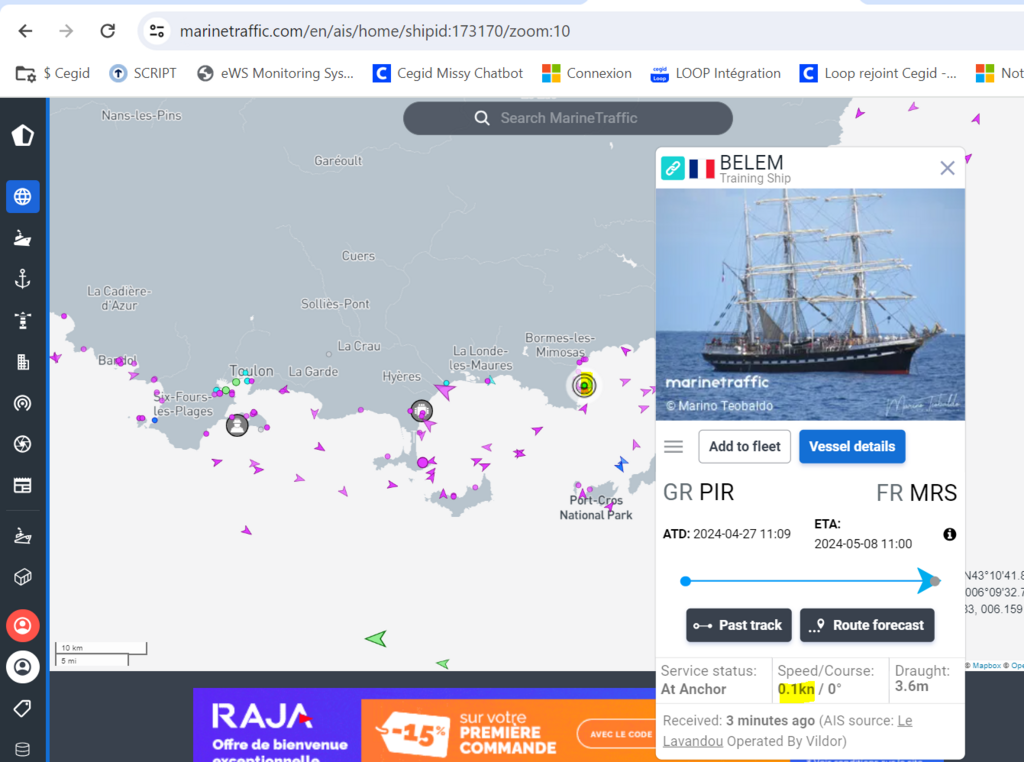Image resolution: width=1024 pixels, height=762 pixels.
Task: Click the Vessel details button
Action: (852, 447)
